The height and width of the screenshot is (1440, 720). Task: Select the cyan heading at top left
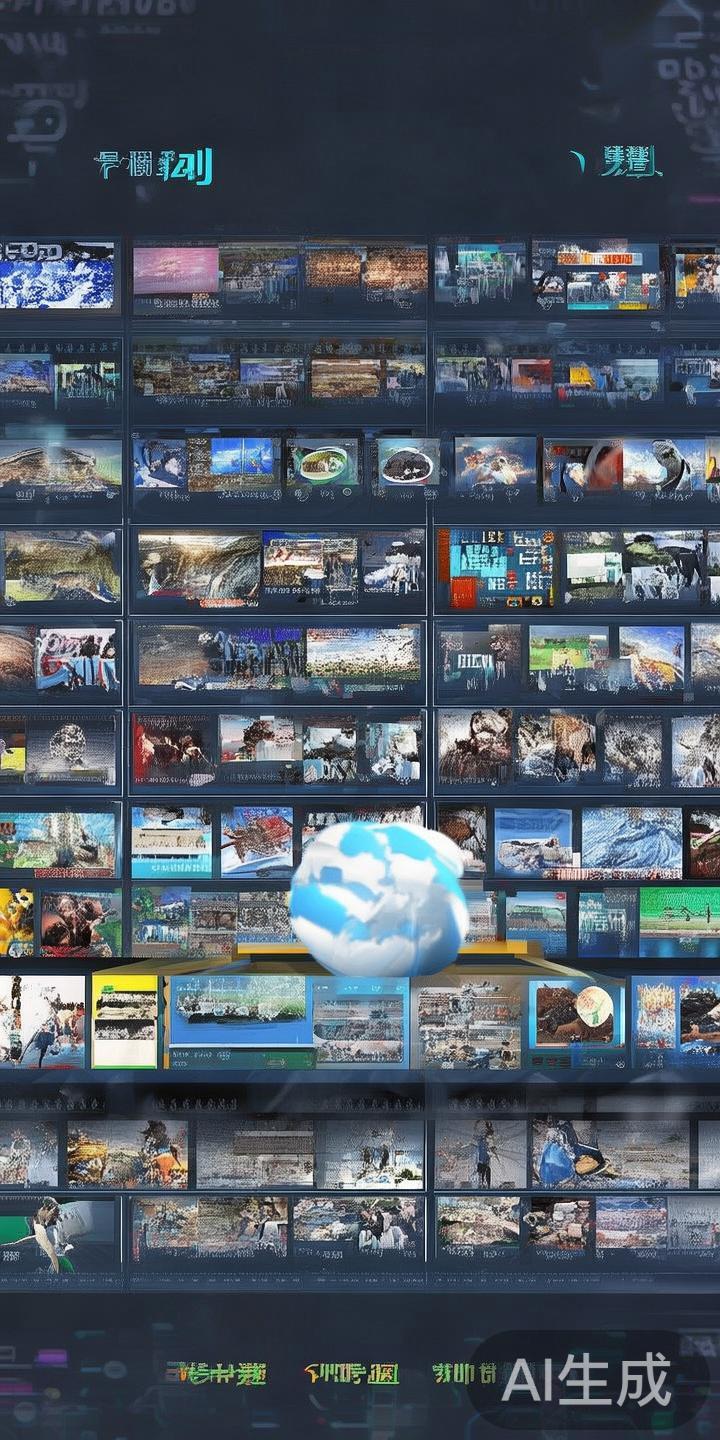[x=154, y=166]
